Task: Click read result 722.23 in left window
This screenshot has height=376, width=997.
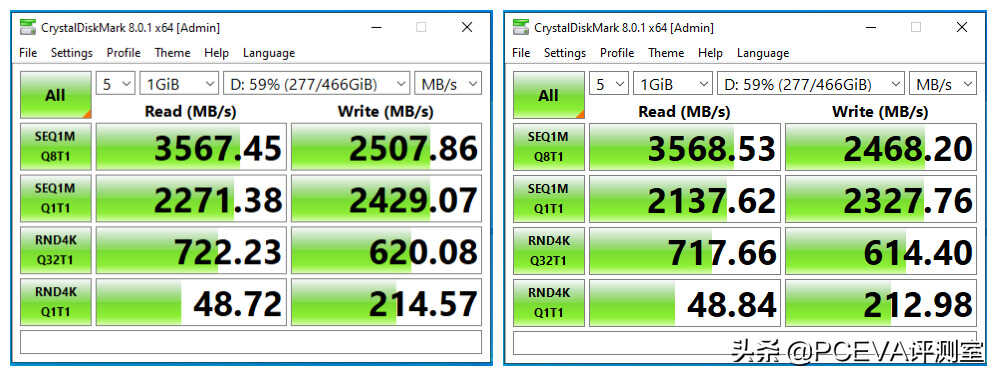Action: point(191,250)
